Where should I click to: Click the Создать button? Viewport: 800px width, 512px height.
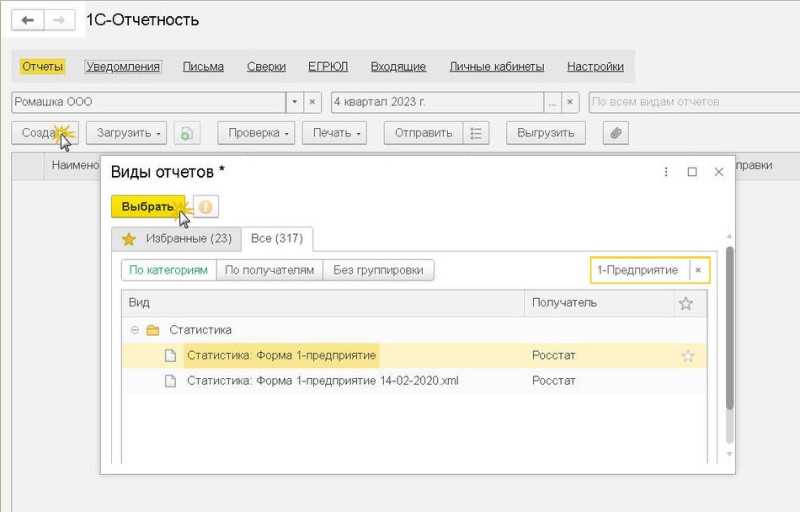pos(45,133)
